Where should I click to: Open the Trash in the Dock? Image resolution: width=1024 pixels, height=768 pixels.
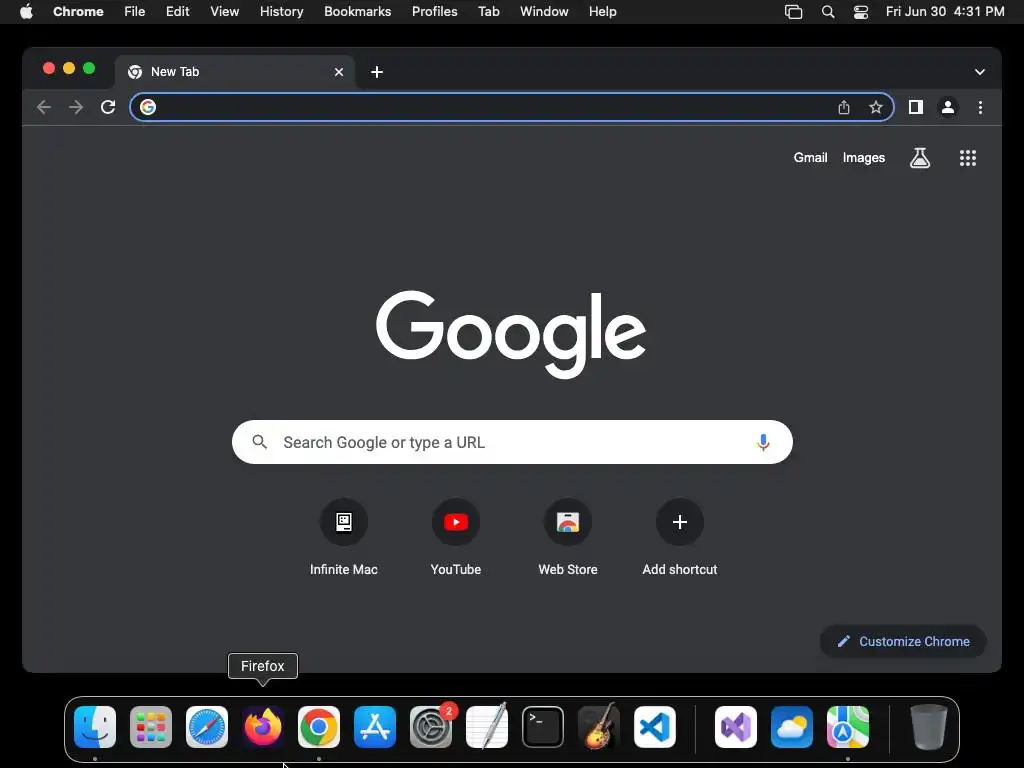pyautogui.click(x=929, y=727)
